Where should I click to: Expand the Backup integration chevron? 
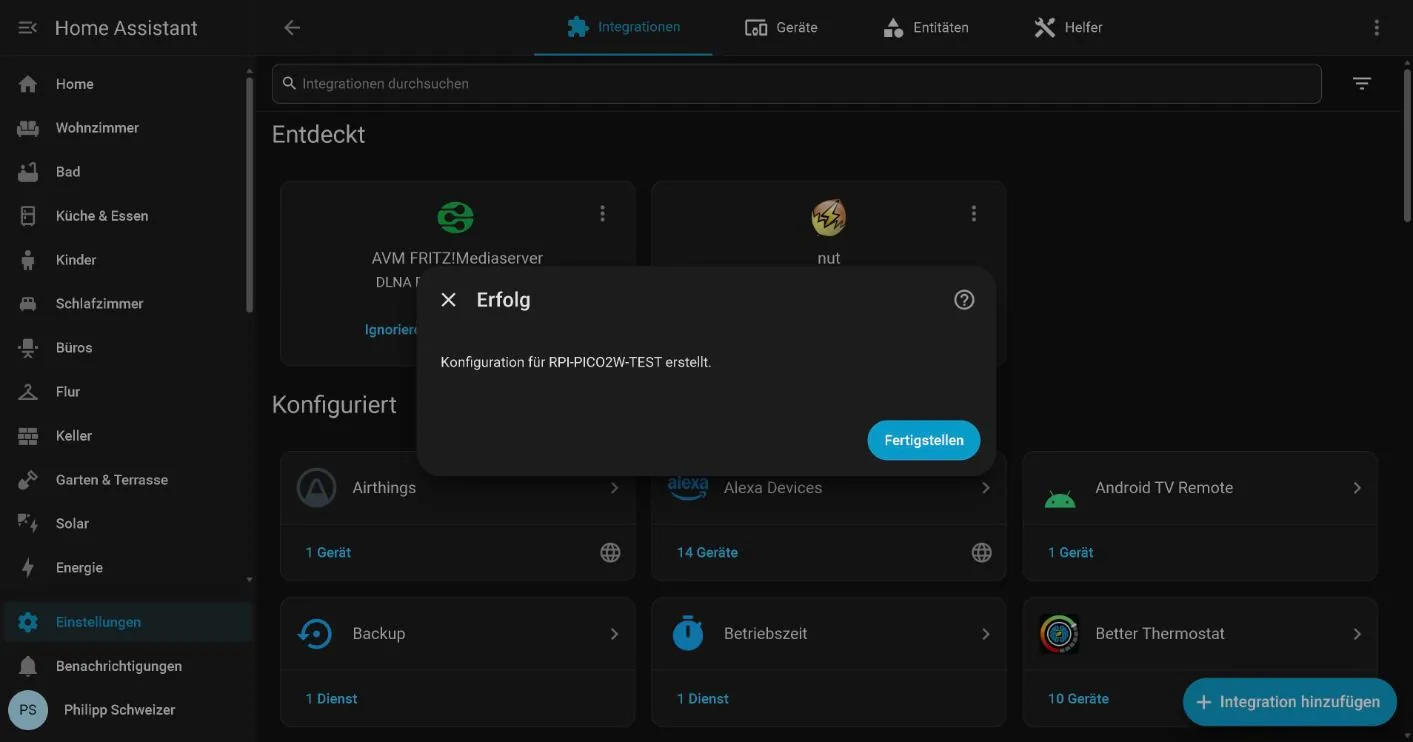[x=614, y=634]
